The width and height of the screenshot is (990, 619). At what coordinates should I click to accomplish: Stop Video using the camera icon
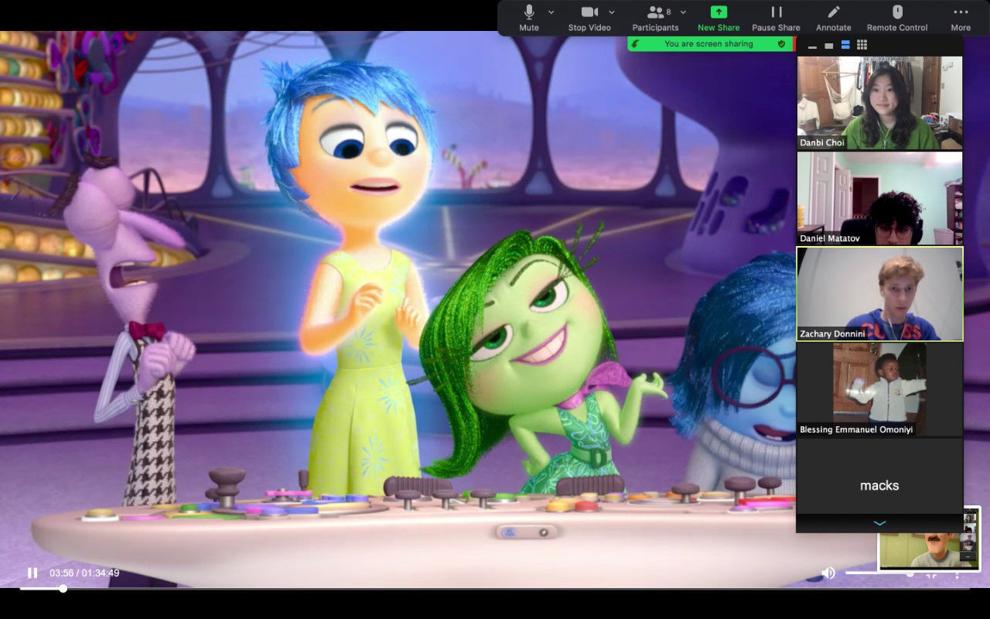pos(589,18)
